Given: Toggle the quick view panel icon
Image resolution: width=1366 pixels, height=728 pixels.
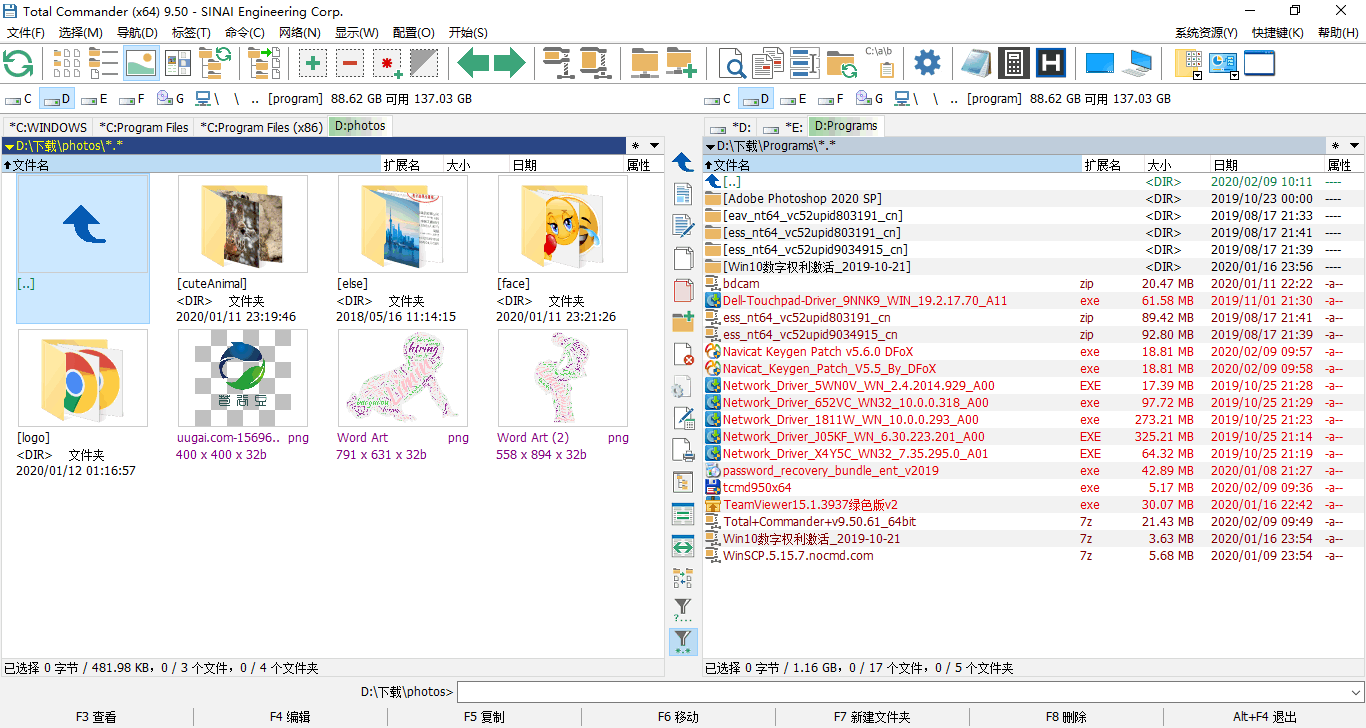Looking at the screenshot, I should [x=179, y=63].
